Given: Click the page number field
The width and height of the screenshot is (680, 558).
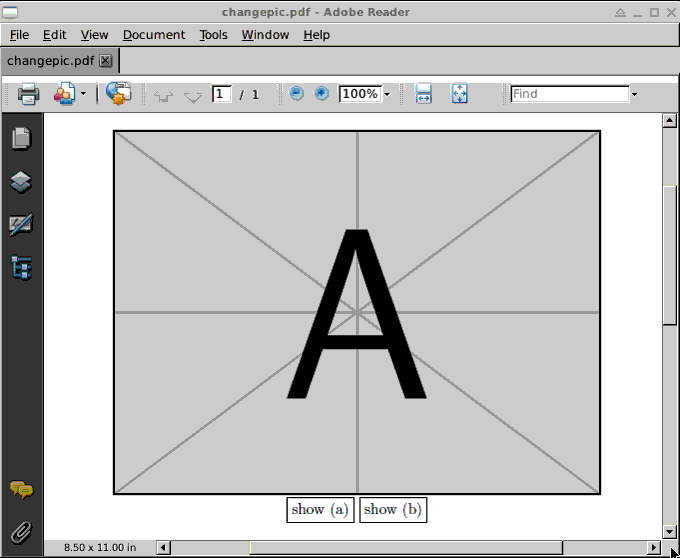Looking at the screenshot, I should point(222,94).
